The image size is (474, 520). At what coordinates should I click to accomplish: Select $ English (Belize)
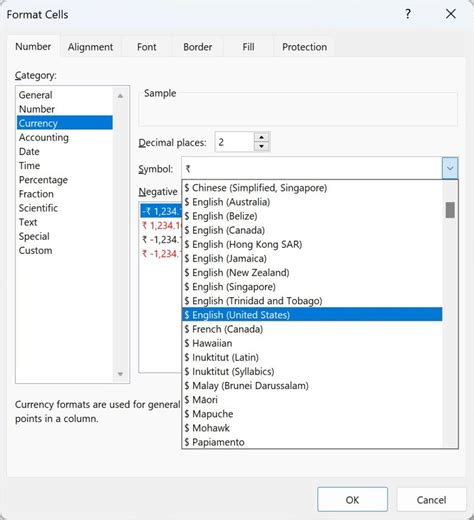coord(312,216)
